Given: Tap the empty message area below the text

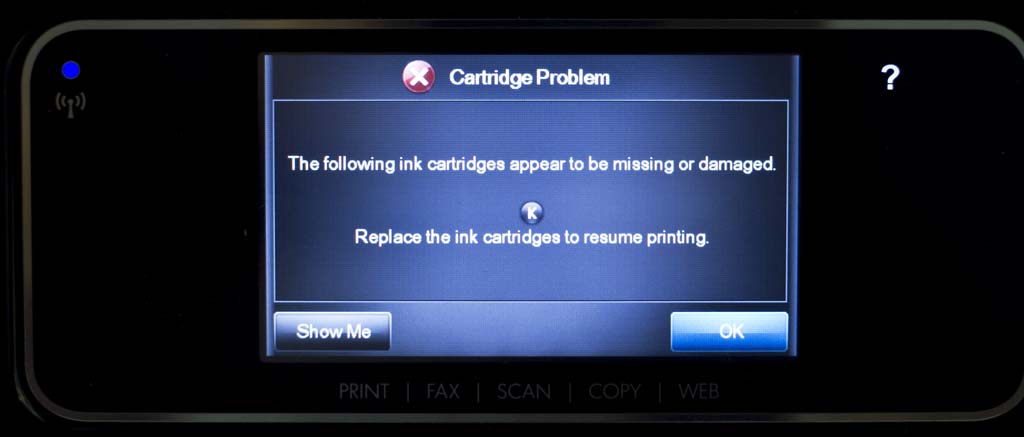Looking at the screenshot, I should (x=531, y=274).
